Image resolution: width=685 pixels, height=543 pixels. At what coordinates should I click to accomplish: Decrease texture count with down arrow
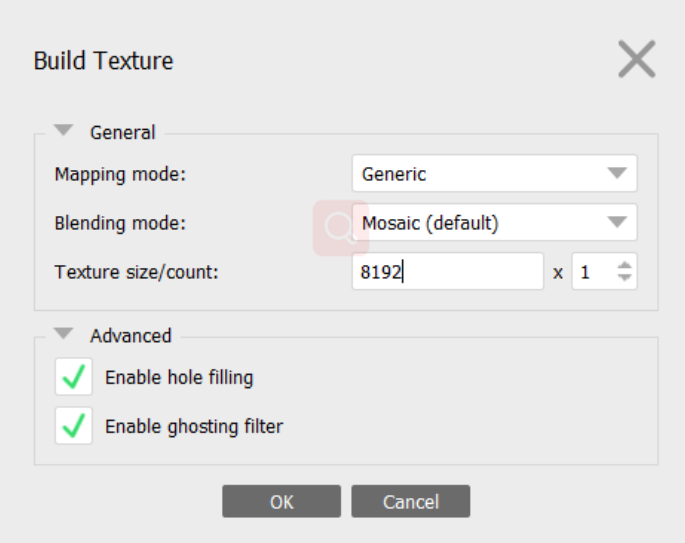point(625,277)
